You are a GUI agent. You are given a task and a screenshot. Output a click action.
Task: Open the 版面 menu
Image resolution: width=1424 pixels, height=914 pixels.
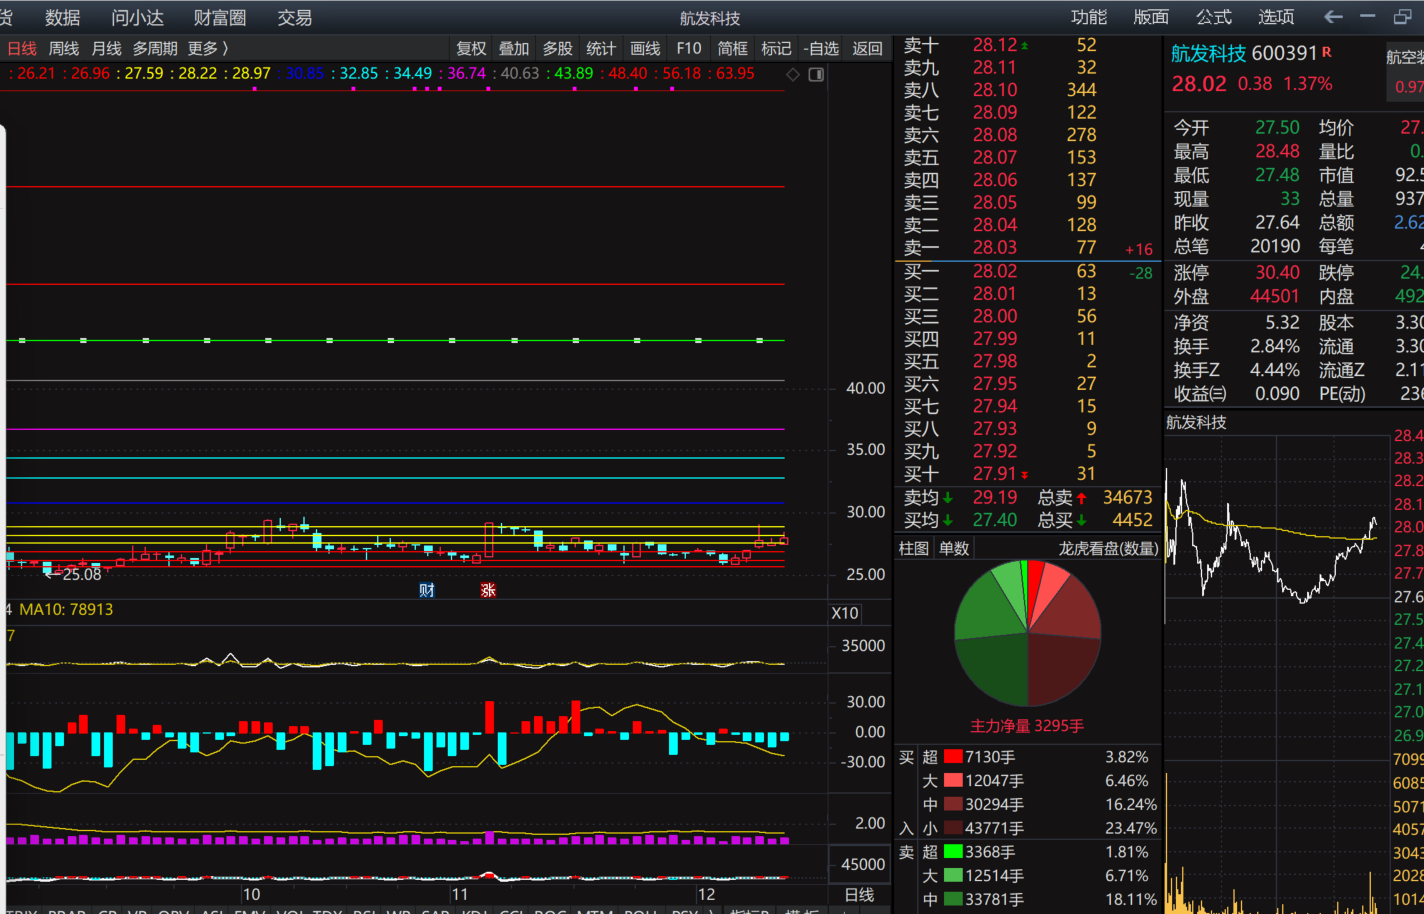(x=1151, y=17)
